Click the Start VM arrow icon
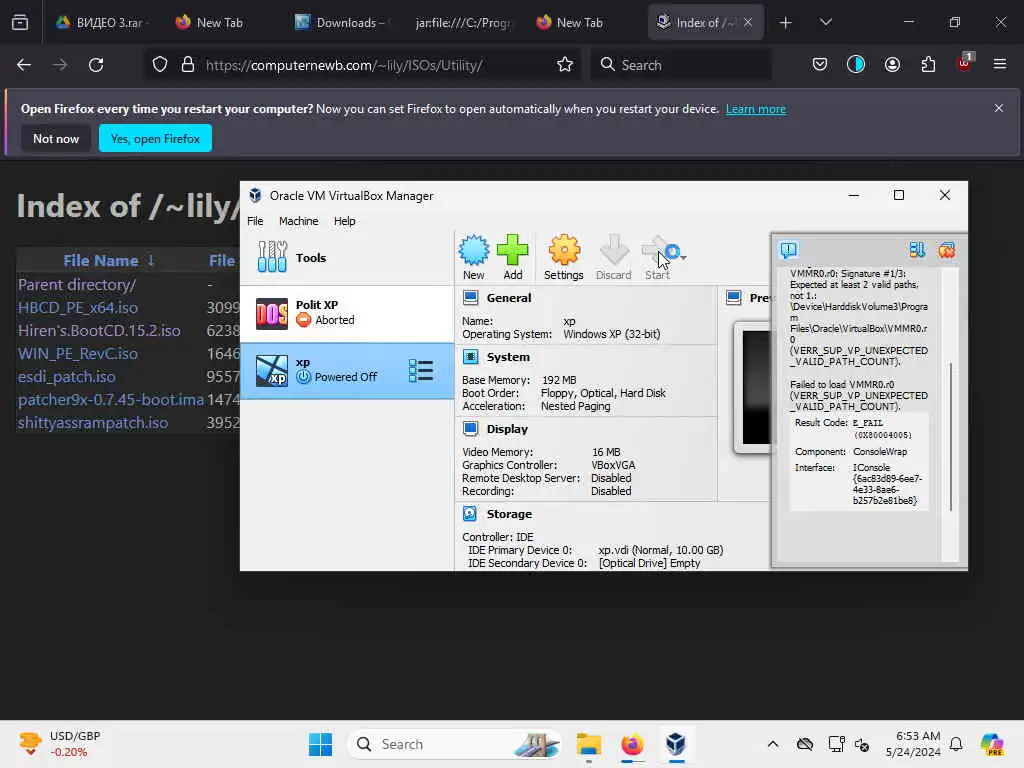 click(657, 257)
